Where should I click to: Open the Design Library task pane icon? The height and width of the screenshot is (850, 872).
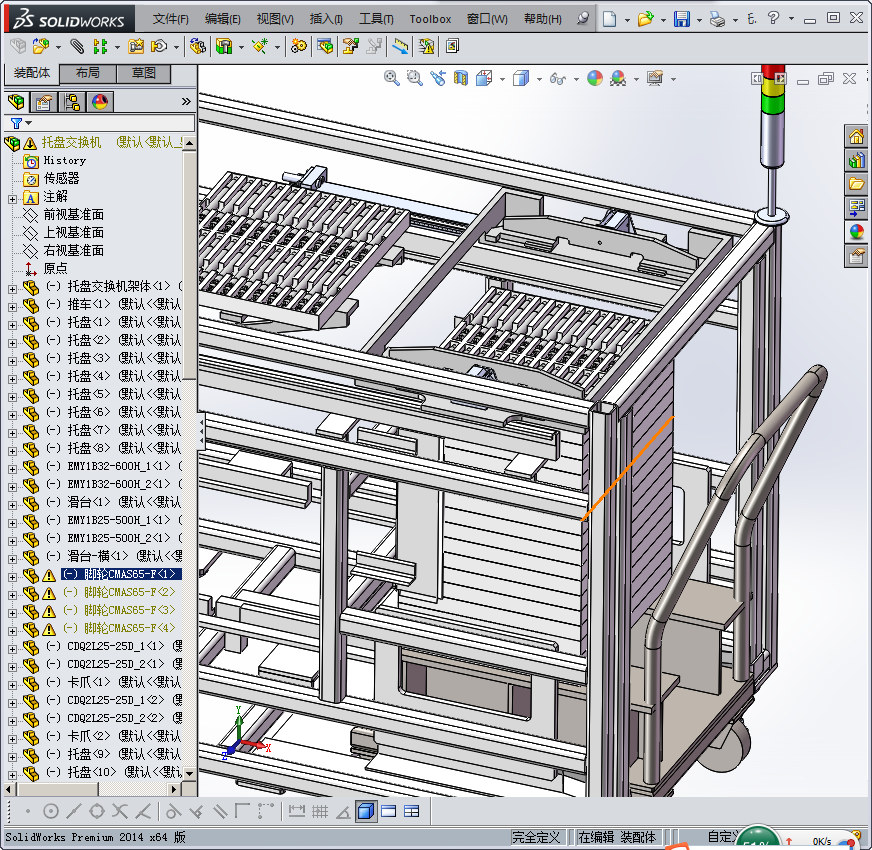tap(856, 161)
